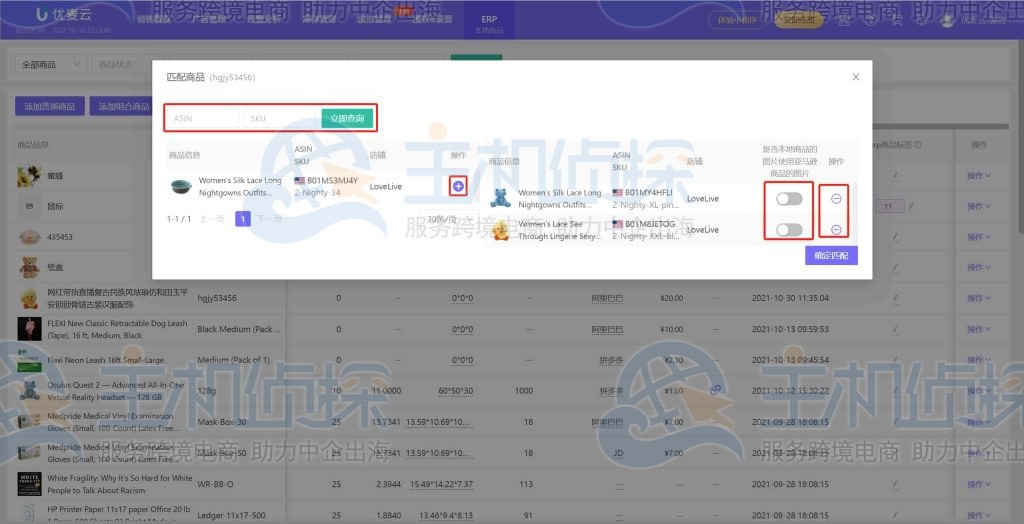Select the ASIN text B01M8JETOG

(650, 224)
